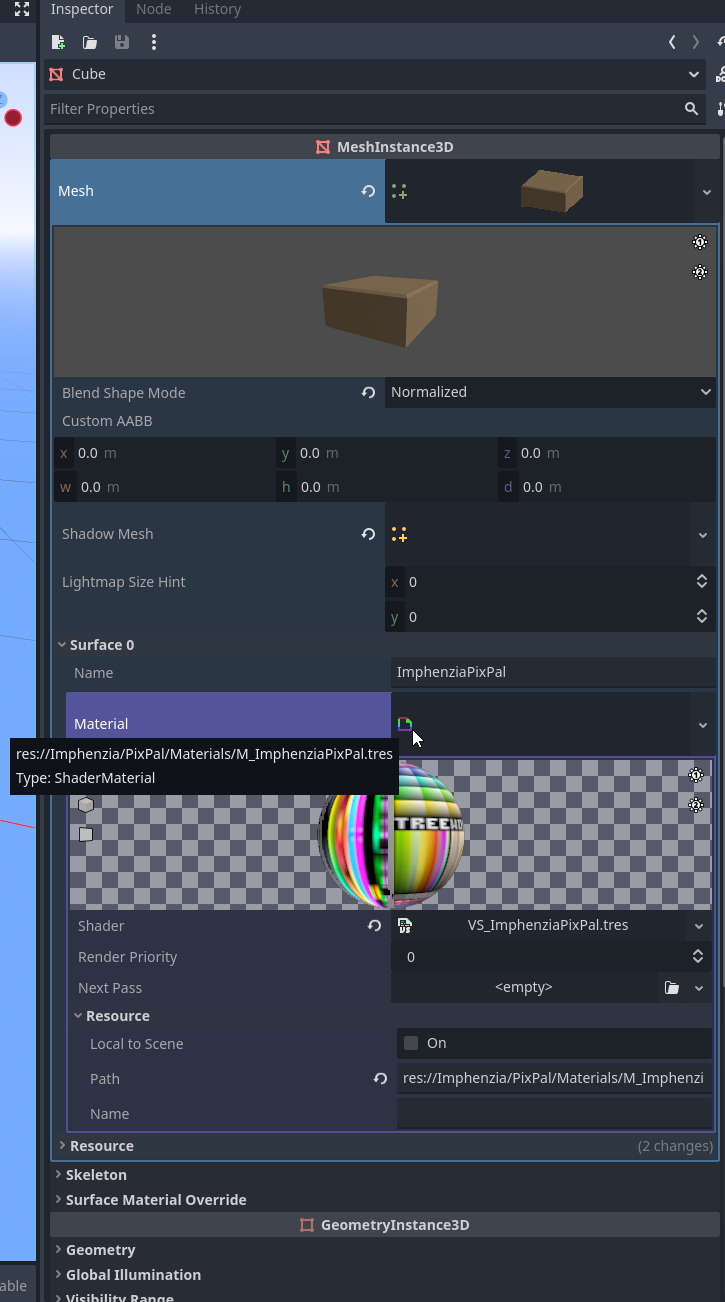Go to next edited object in history
Screen dimensions: 725x1302
coord(696,42)
